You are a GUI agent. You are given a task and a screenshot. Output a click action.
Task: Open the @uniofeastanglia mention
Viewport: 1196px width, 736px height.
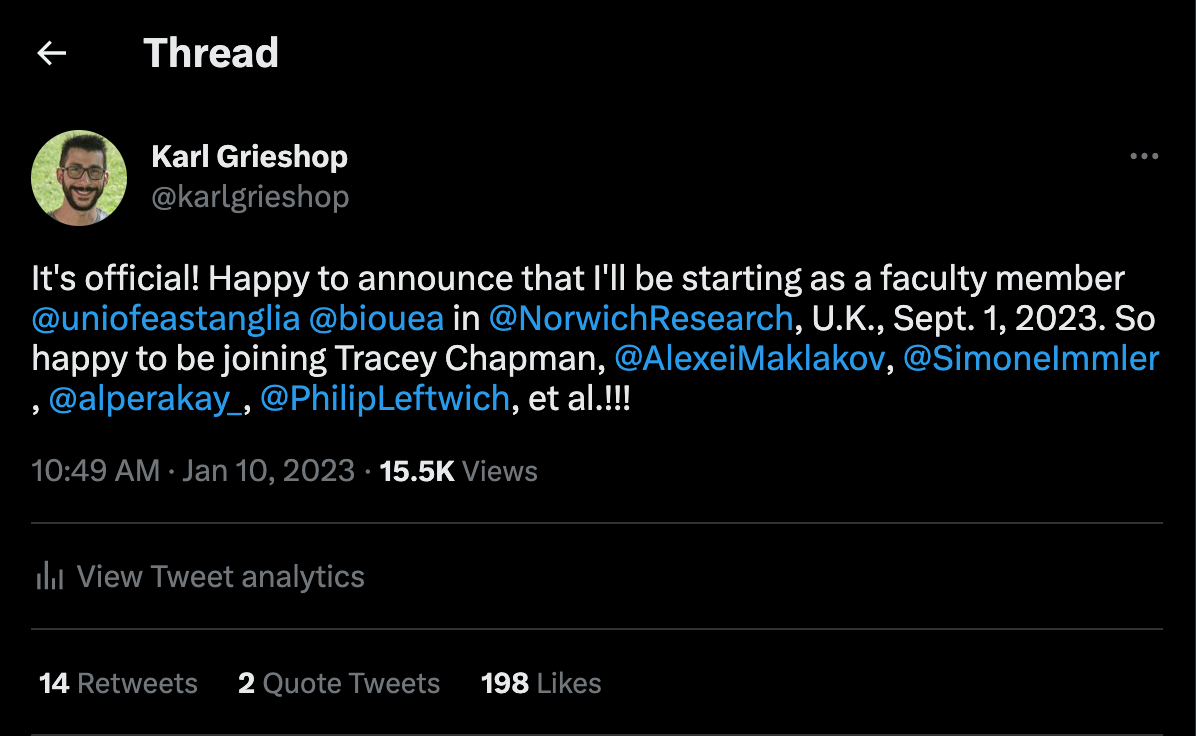tap(166, 319)
